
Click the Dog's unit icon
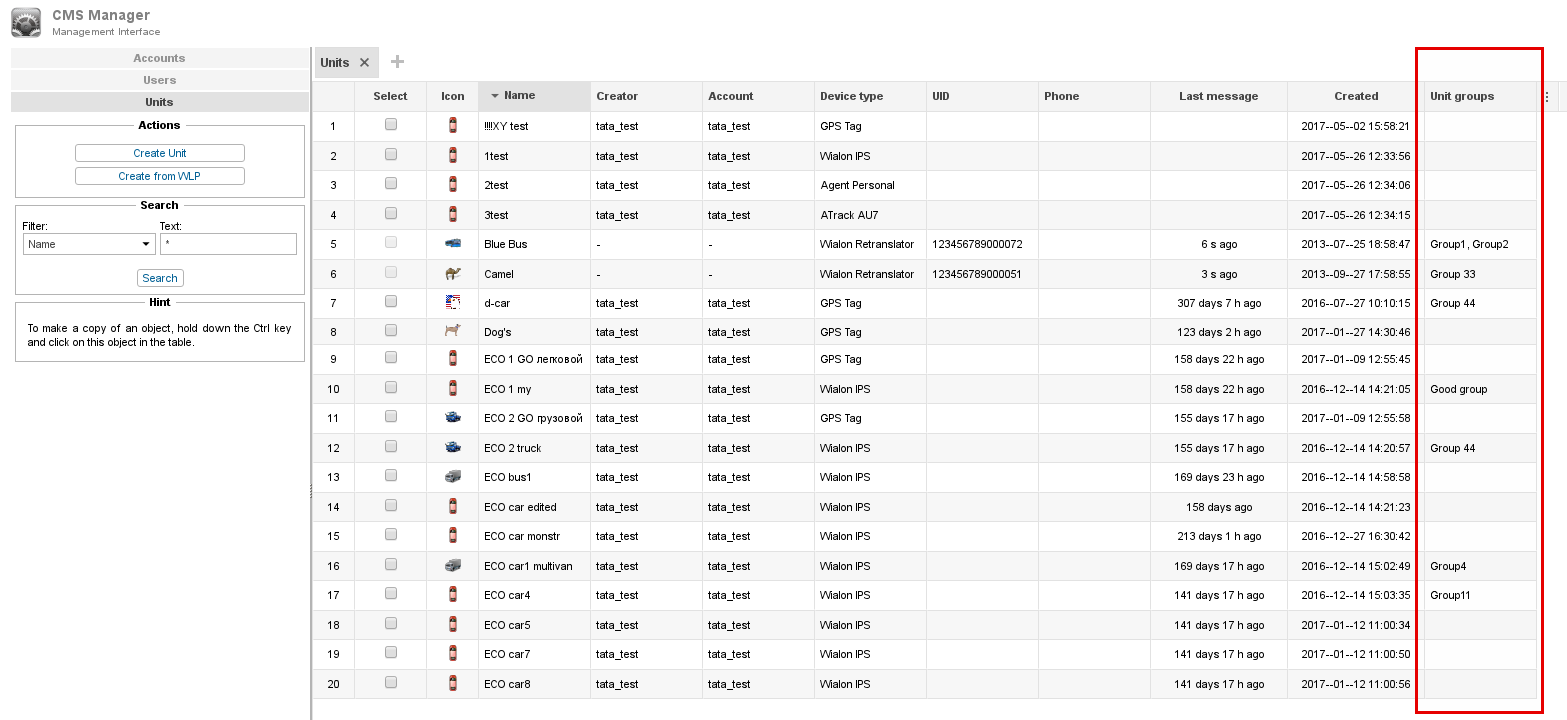pos(452,332)
